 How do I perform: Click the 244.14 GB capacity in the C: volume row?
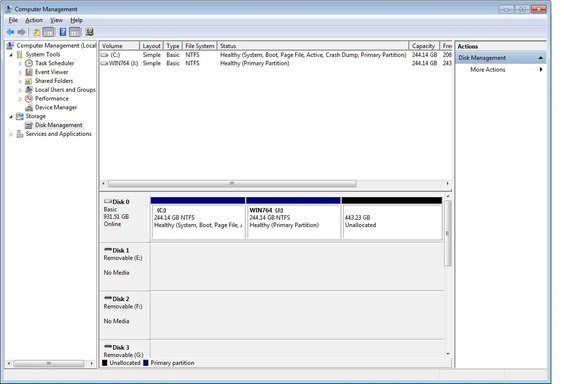tap(424, 55)
